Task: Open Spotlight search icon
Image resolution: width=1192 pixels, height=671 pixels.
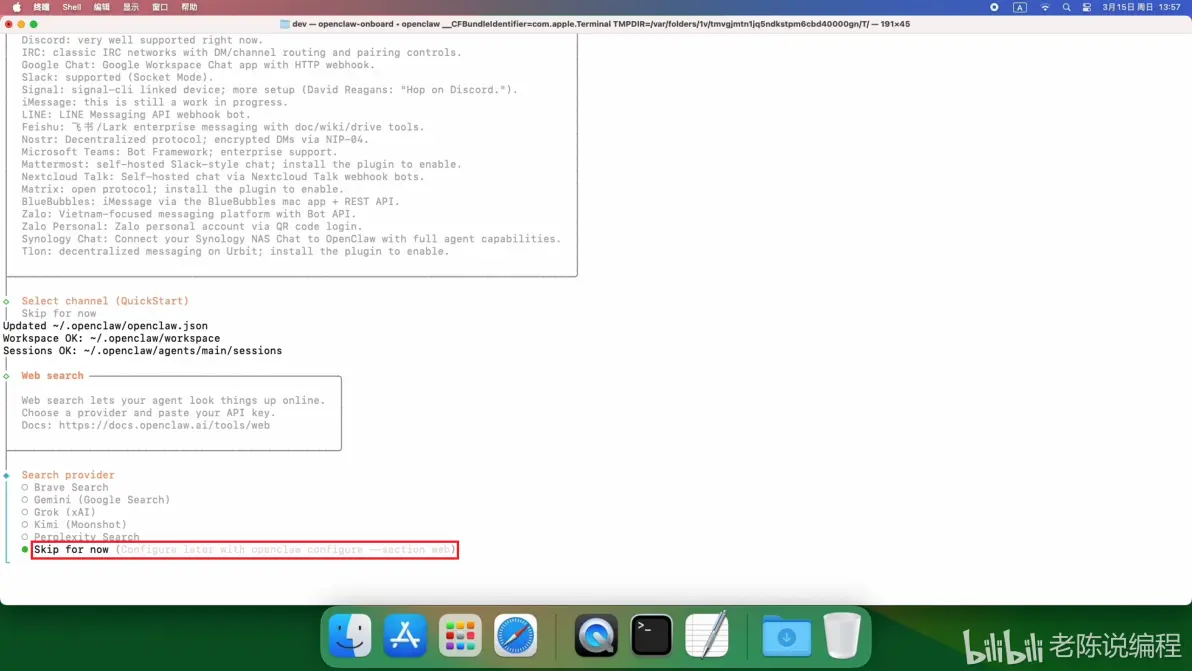Action: point(1066,7)
